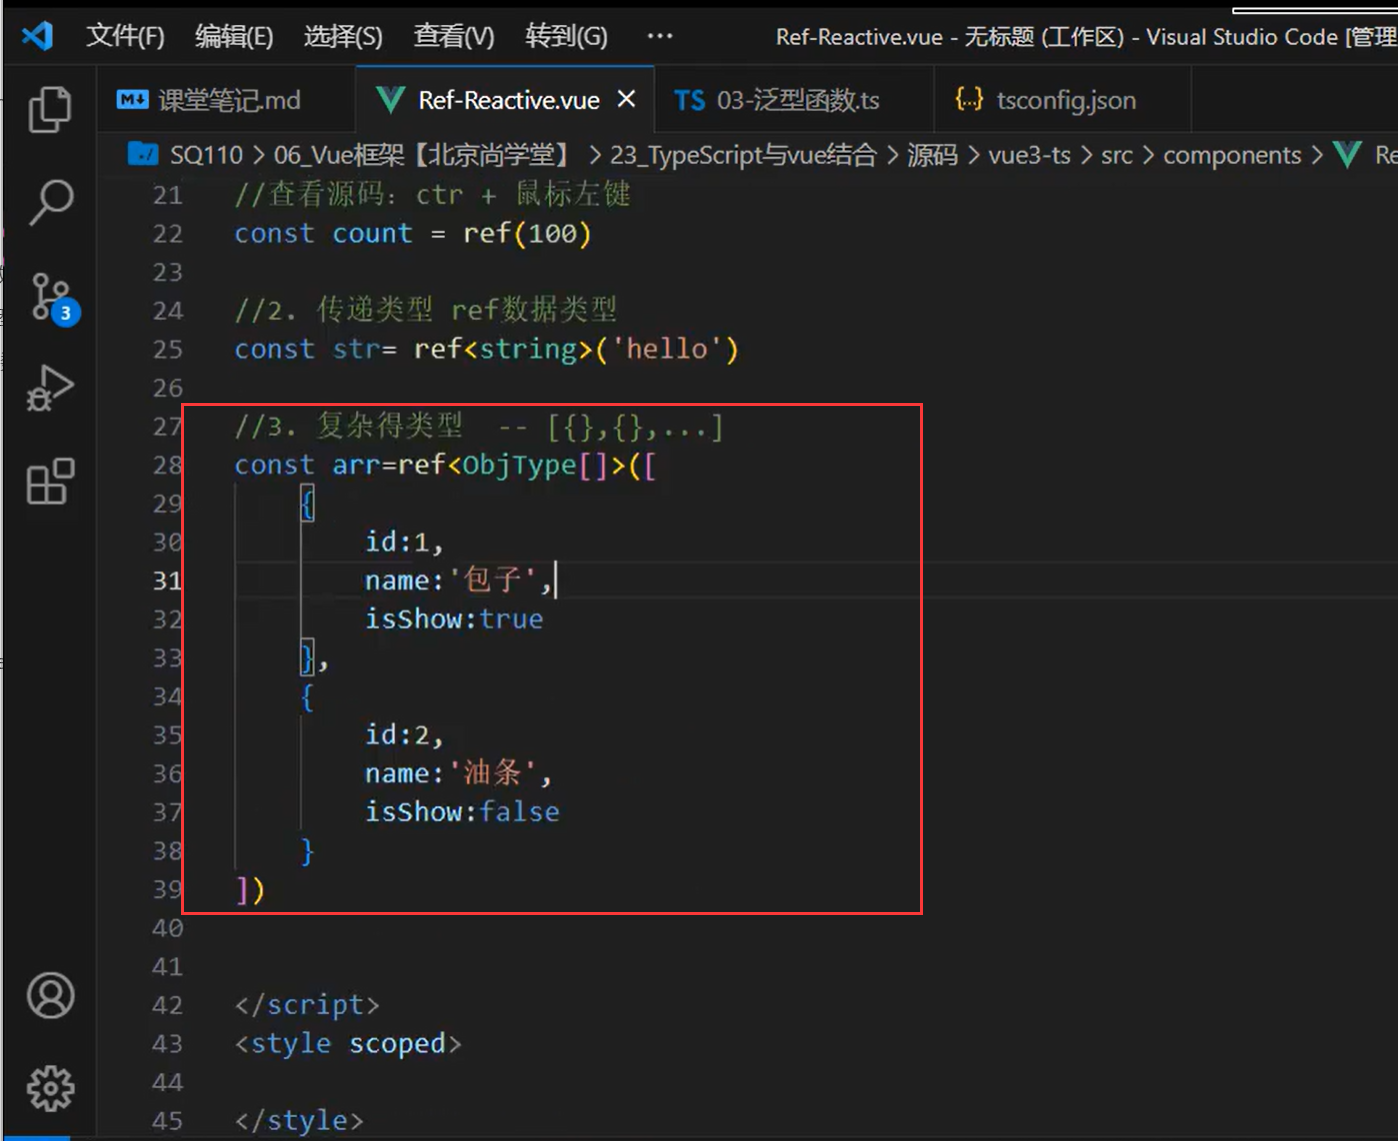Click the Vue icon on Ref-Reactive.vue tab
The height and width of the screenshot is (1141, 1398).
(390, 100)
